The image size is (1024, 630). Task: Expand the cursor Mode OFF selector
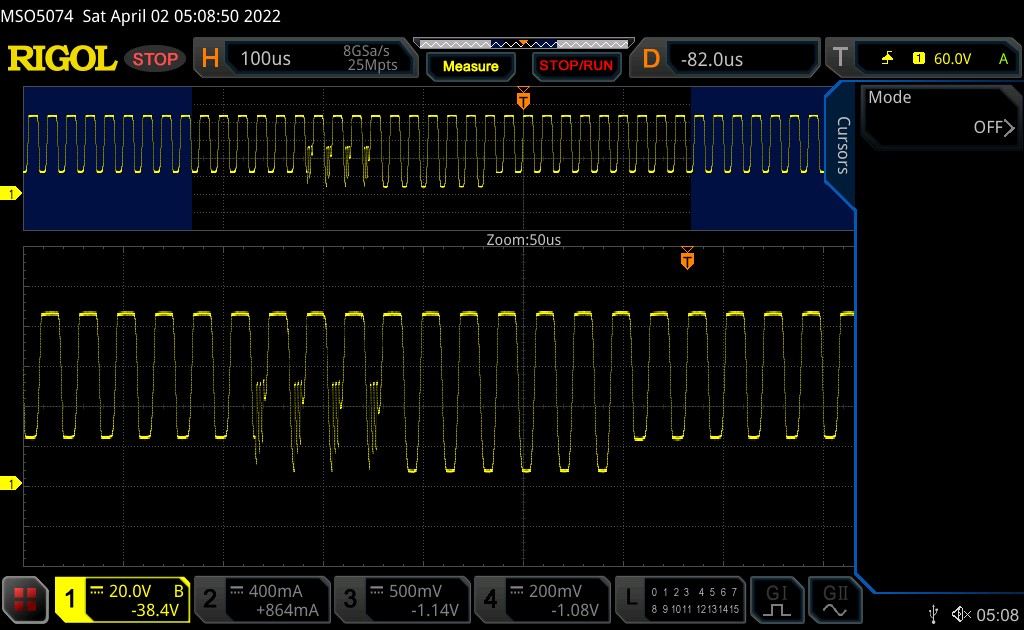click(x=940, y=116)
